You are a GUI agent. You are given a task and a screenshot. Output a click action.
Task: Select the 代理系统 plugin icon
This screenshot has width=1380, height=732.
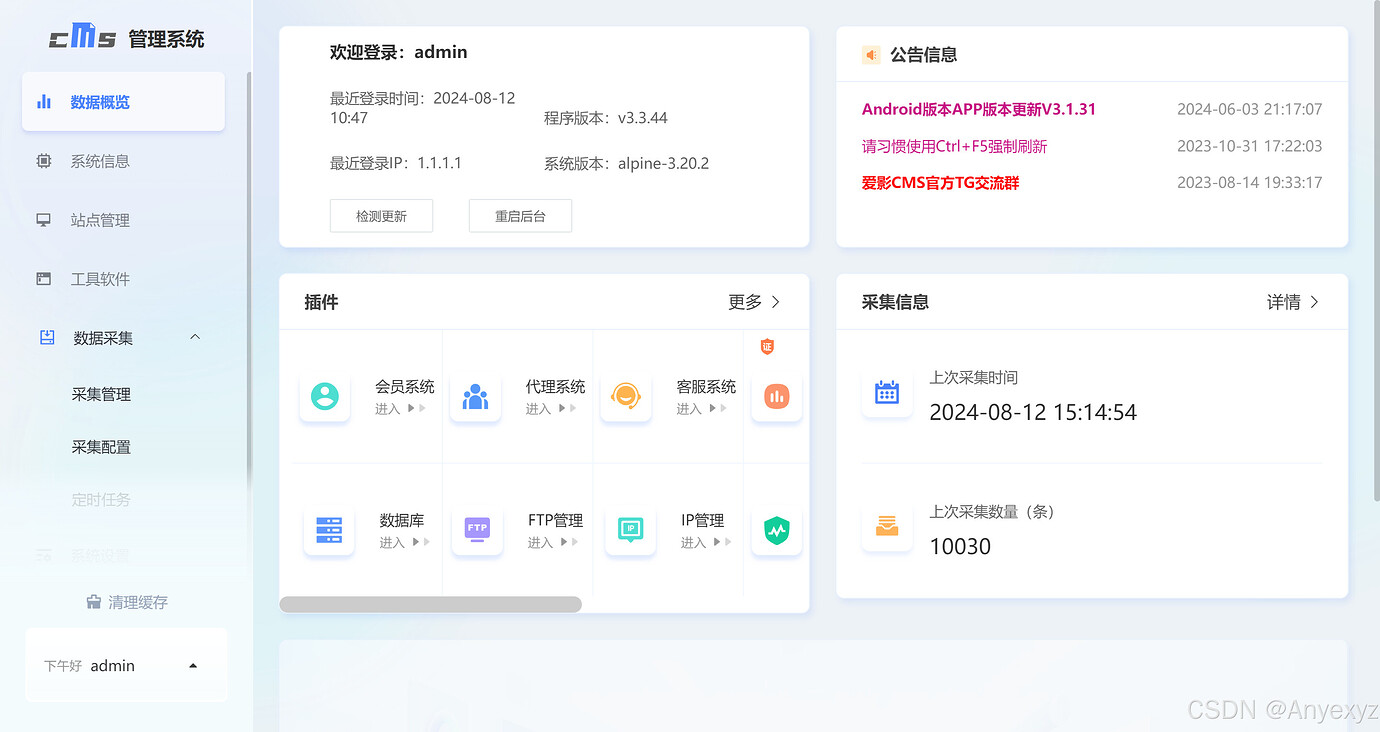coord(476,396)
